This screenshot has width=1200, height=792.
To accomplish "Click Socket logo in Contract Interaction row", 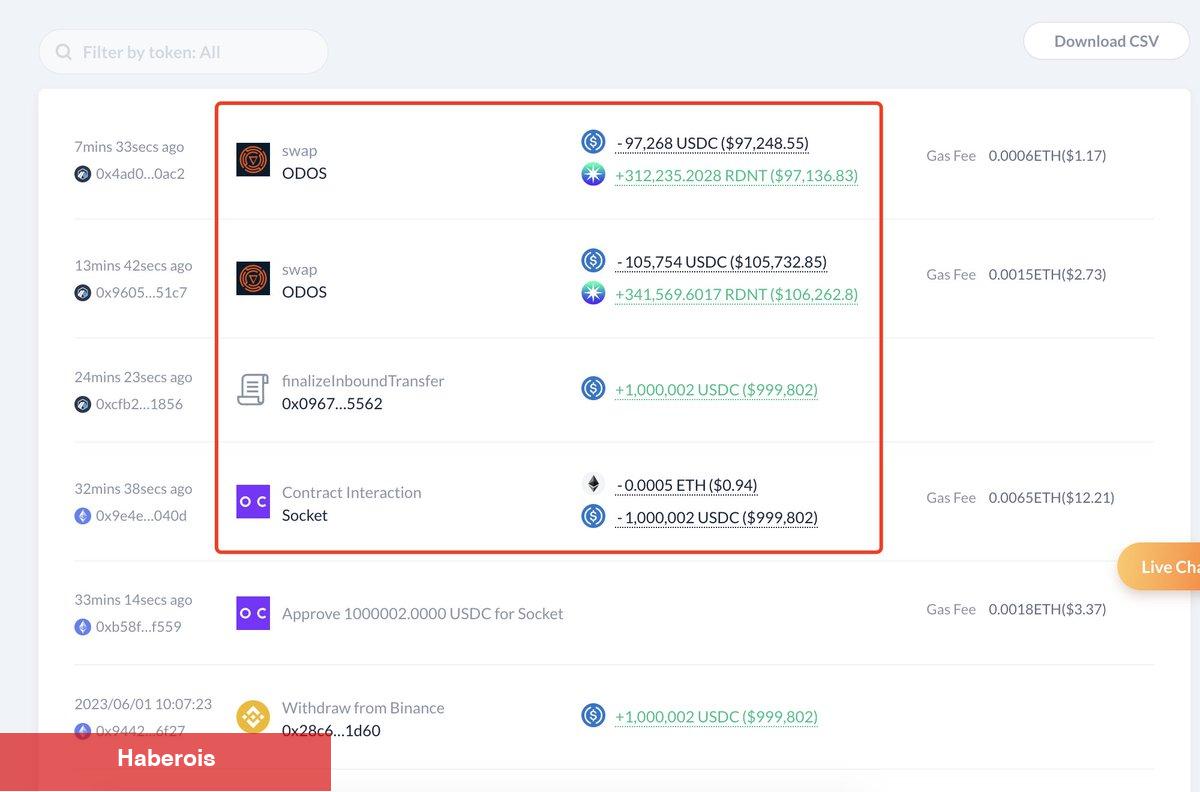I will coord(253,502).
